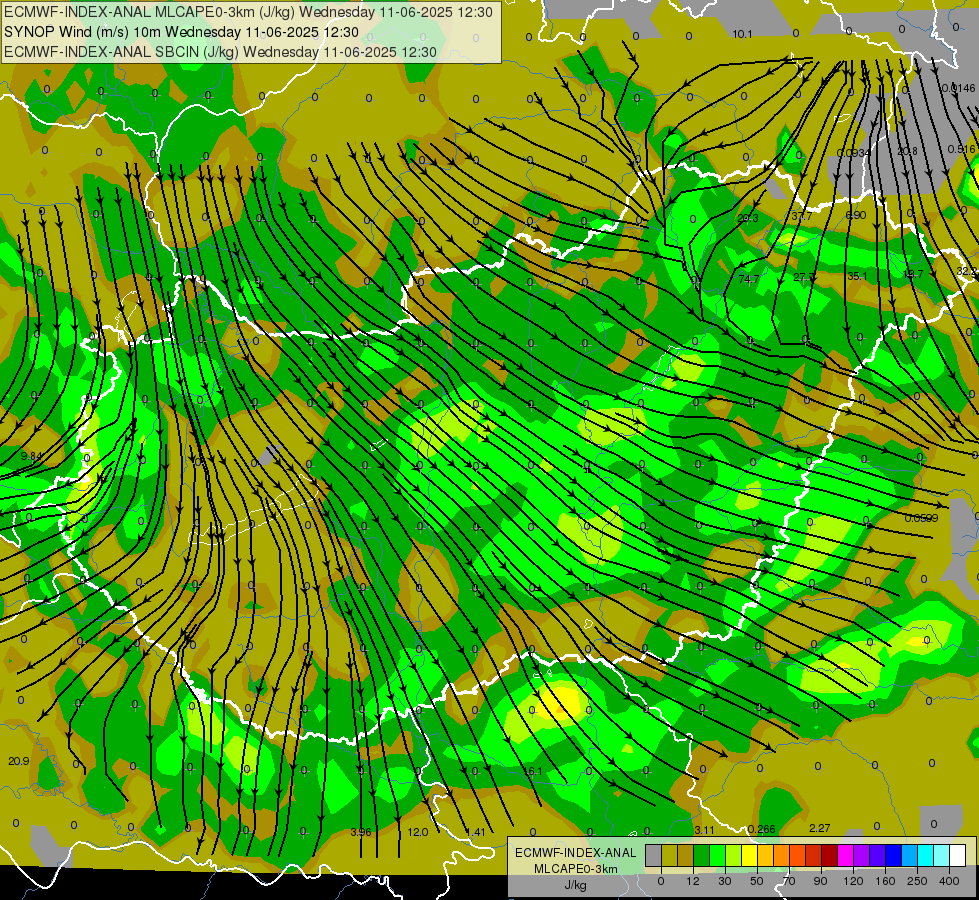Click the map value 20.9
The image size is (979, 900).
click(x=19, y=761)
